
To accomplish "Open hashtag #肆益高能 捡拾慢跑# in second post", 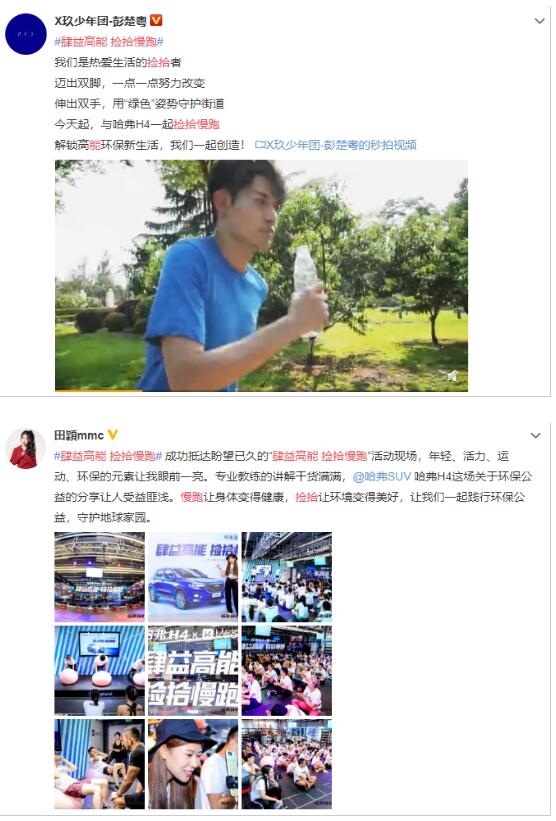I will 108,456.
